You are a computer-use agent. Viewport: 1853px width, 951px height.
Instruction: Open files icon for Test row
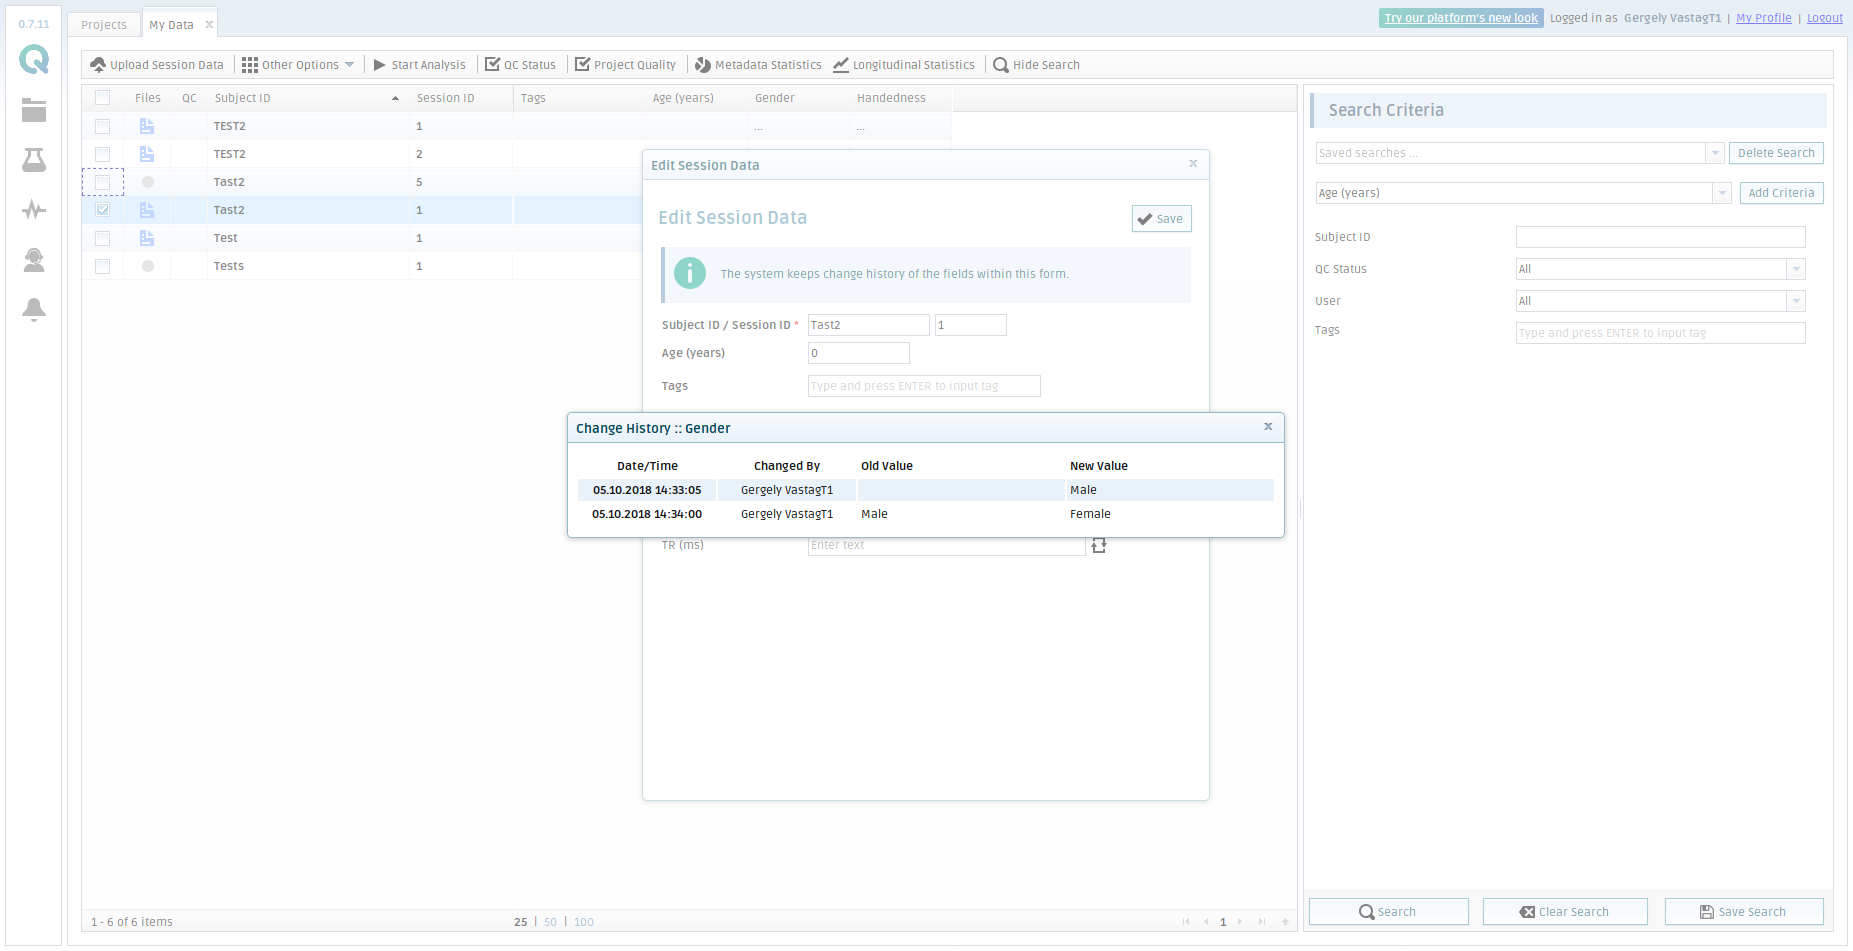(147, 238)
